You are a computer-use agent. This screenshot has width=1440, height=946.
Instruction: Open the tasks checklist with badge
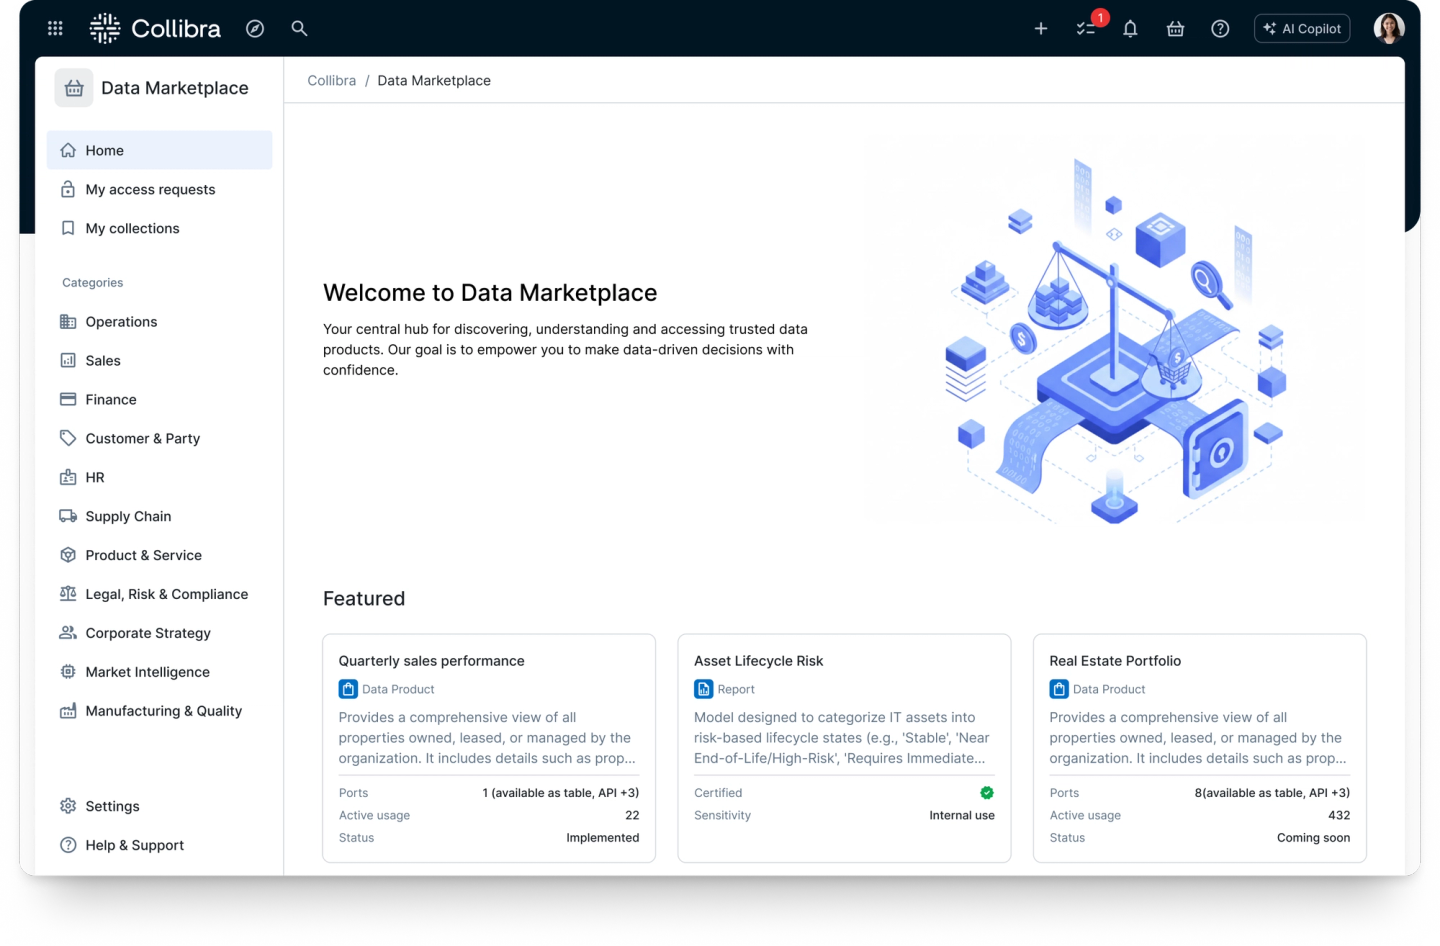click(1086, 29)
